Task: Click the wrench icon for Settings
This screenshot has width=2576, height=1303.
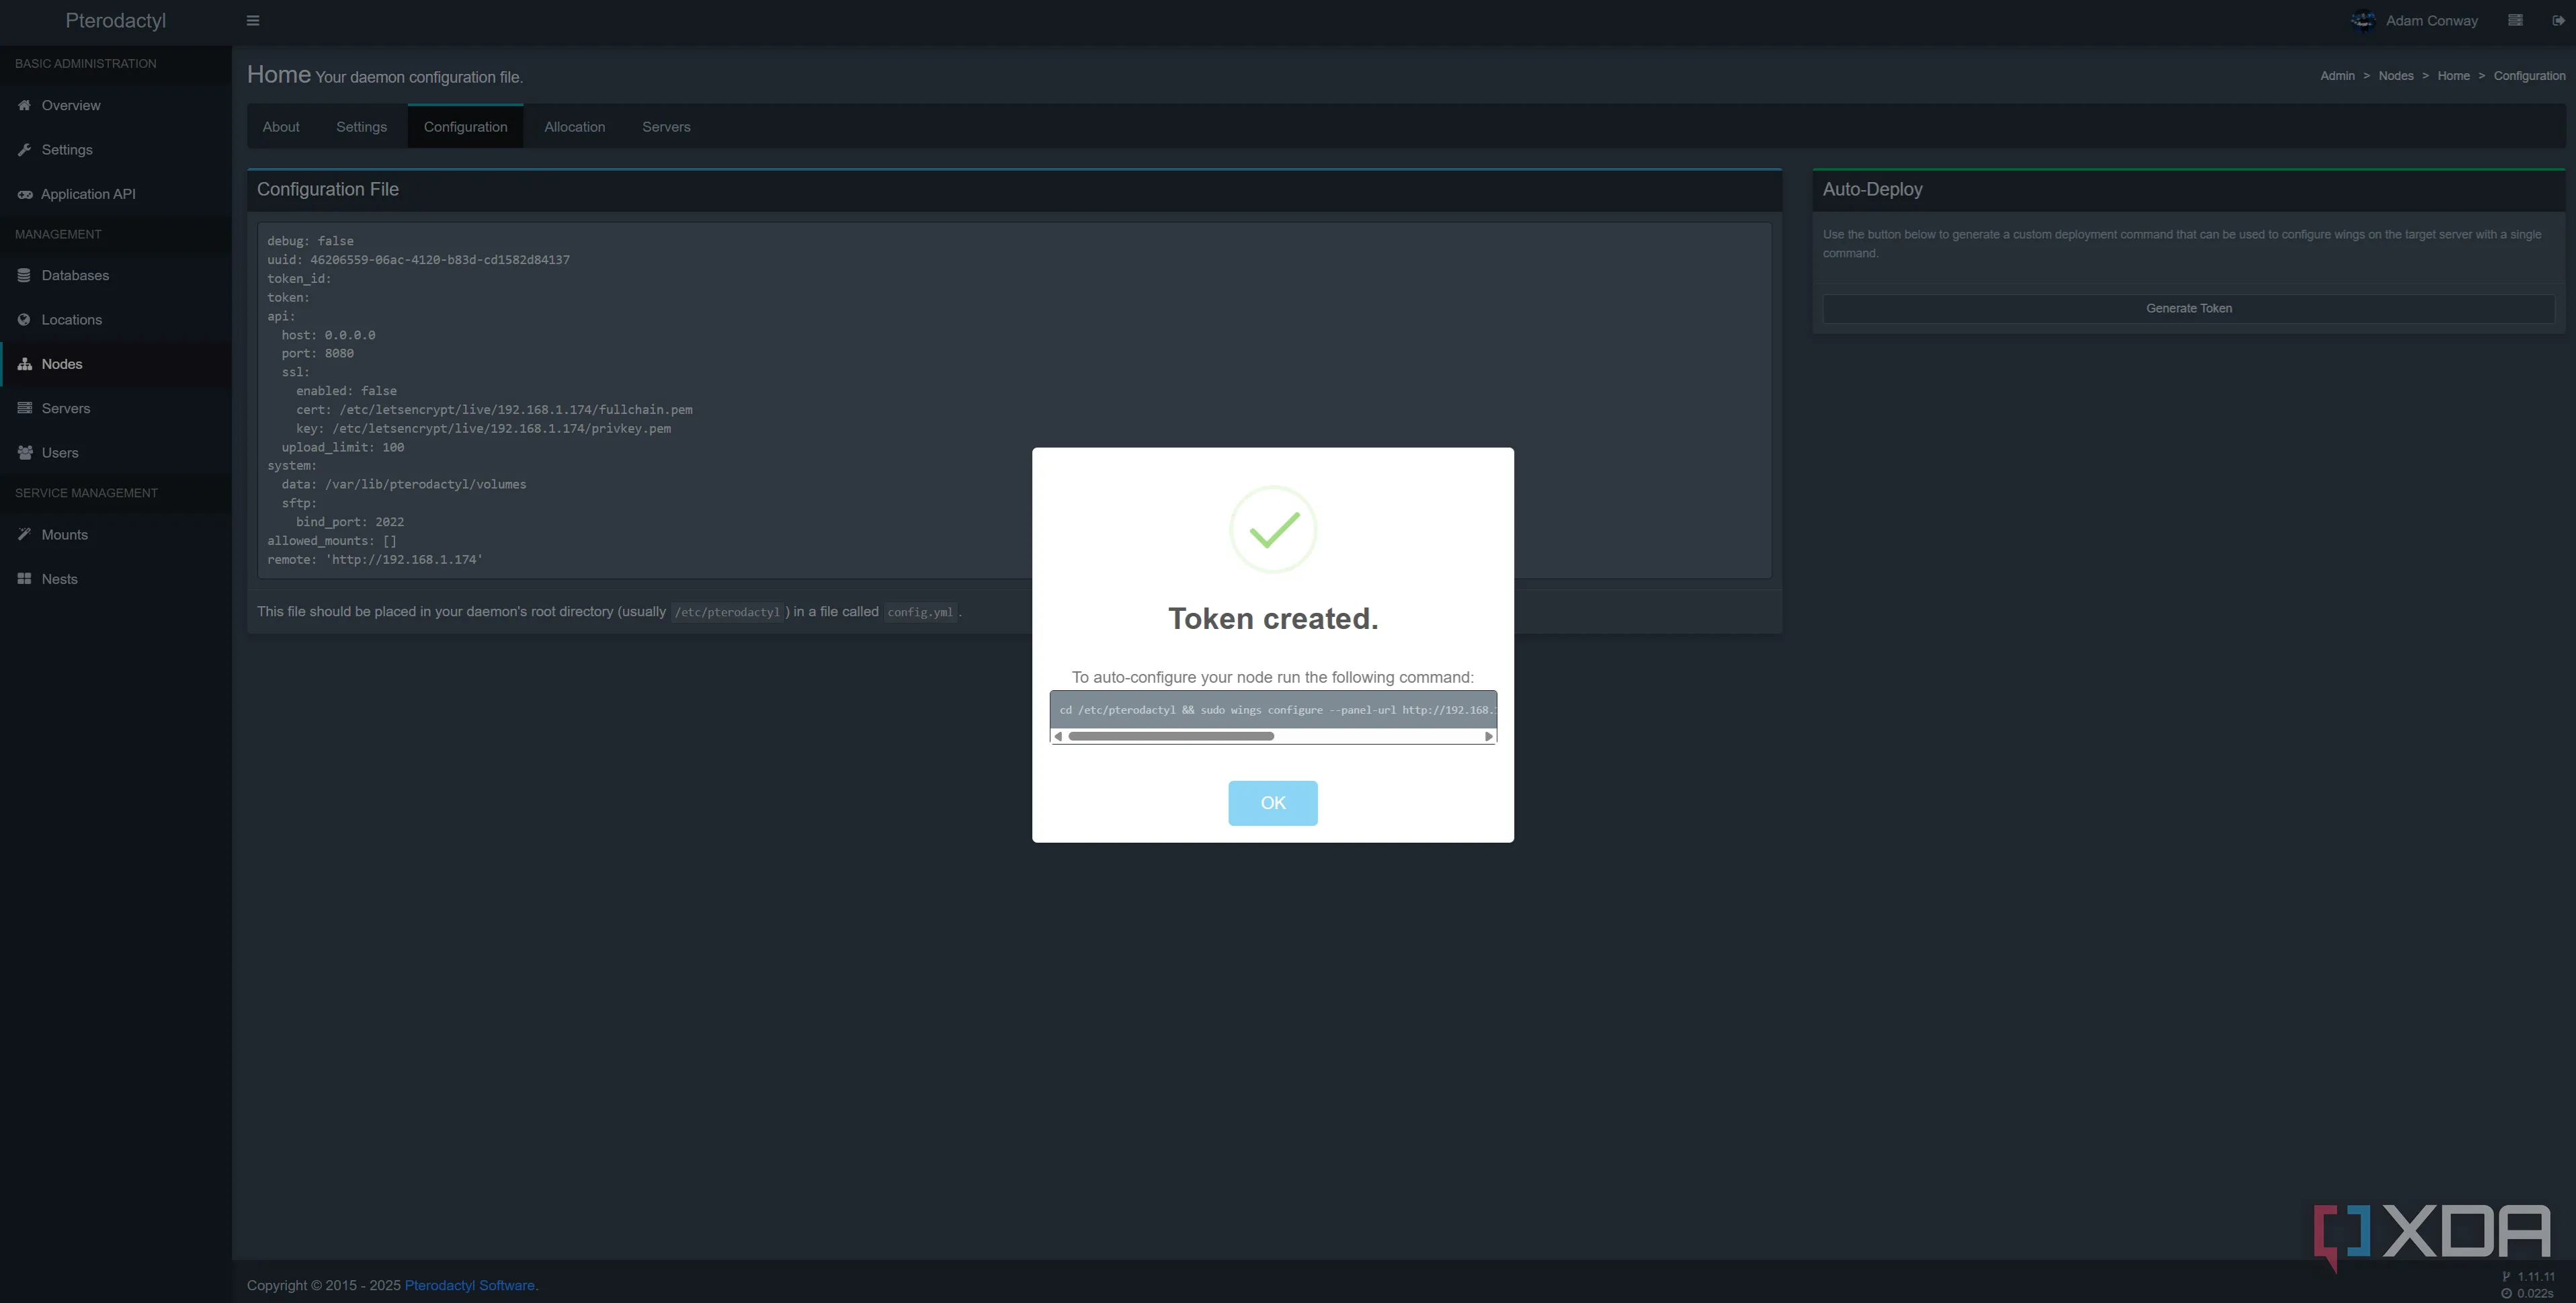Action: [24, 150]
